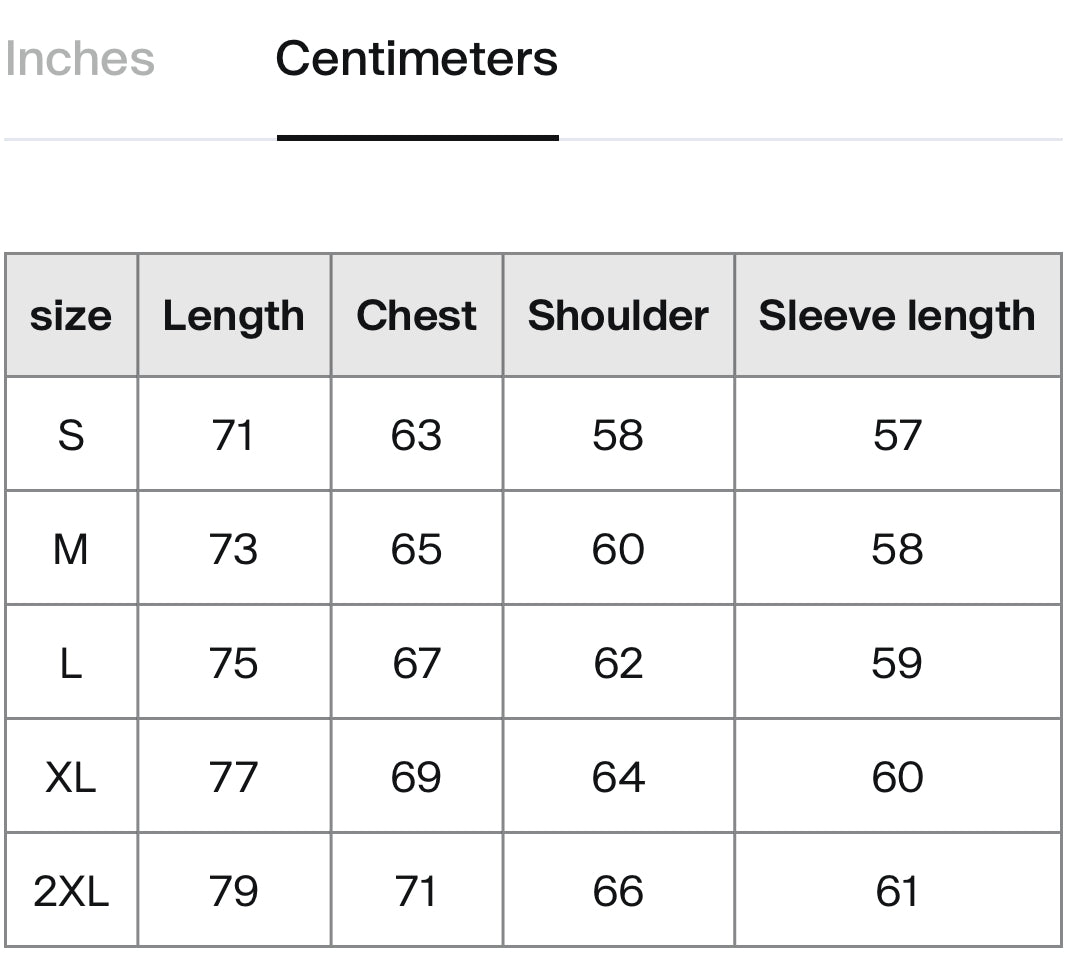Click the Sleeve length column header
This screenshot has width=1069, height=954.
897,315
